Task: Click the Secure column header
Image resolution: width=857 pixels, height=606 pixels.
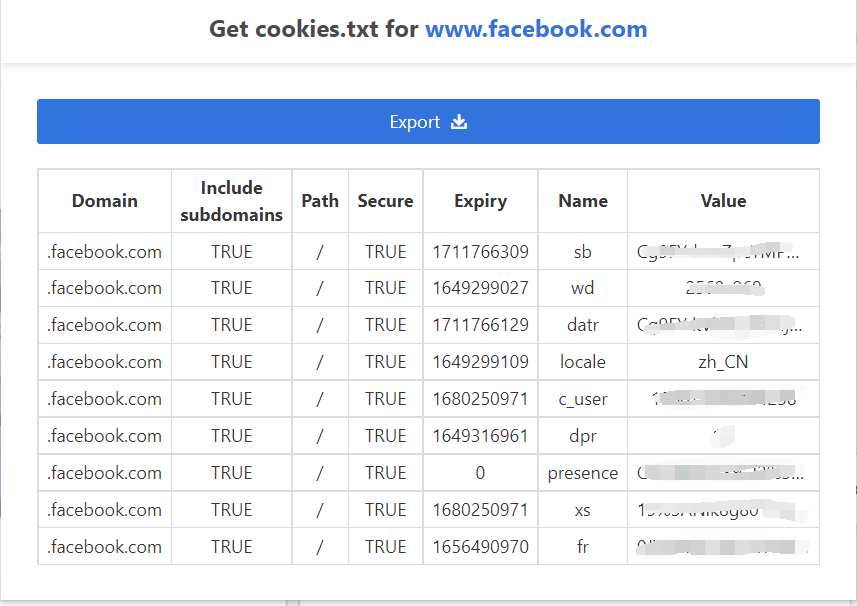Action: tap(385, 201)
